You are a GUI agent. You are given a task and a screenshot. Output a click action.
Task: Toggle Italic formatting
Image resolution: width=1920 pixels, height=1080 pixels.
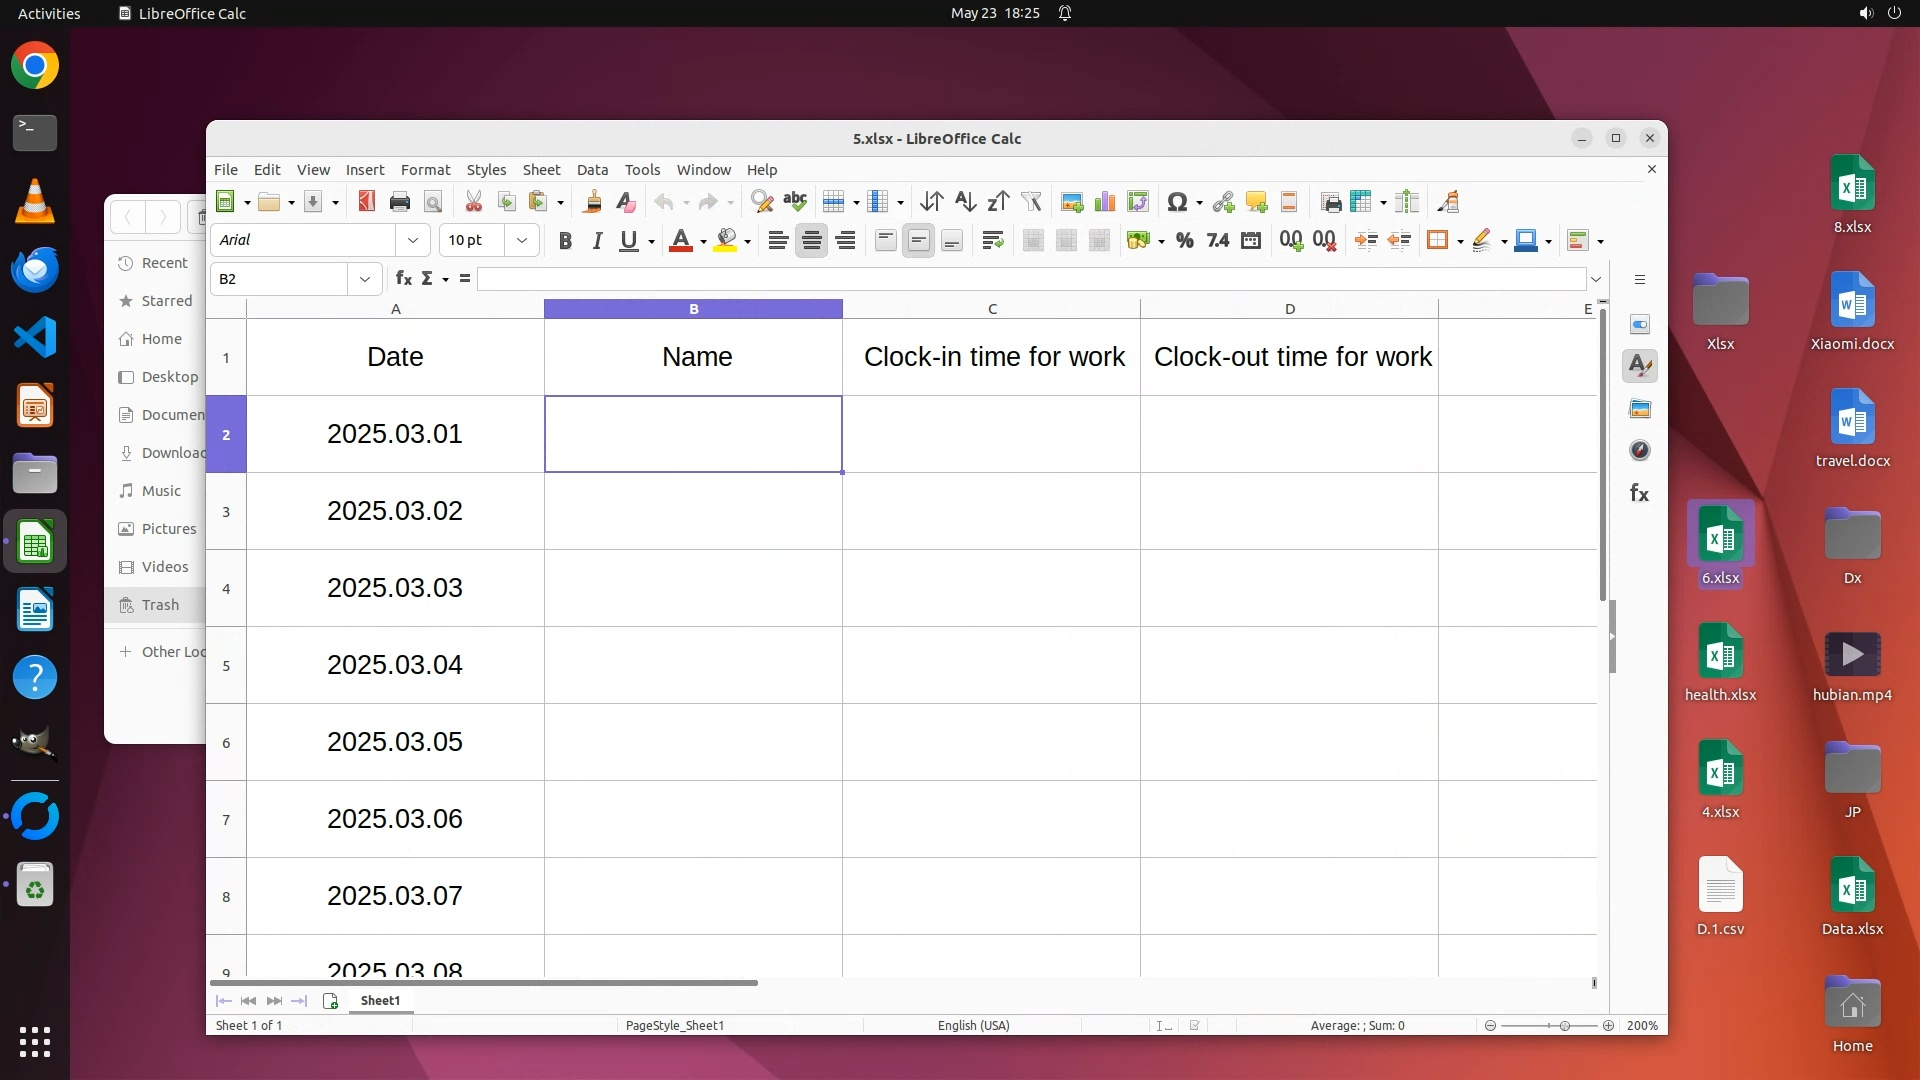pos(597,240)
